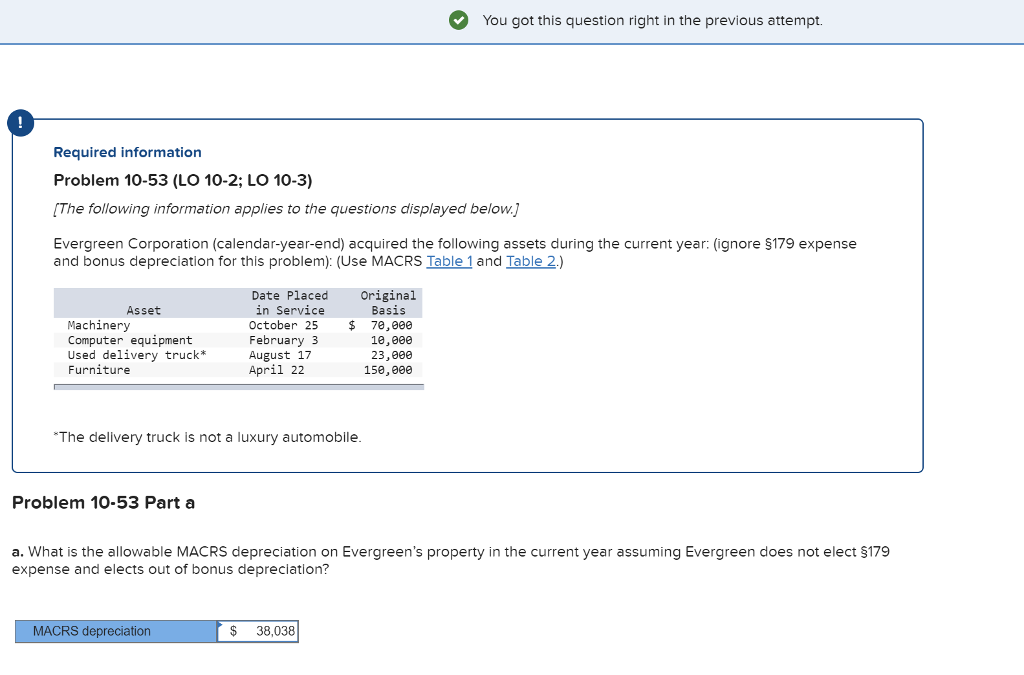The image size is (1024, 675).
Task: Click the October 25 date cell
Action: (283, 325)
